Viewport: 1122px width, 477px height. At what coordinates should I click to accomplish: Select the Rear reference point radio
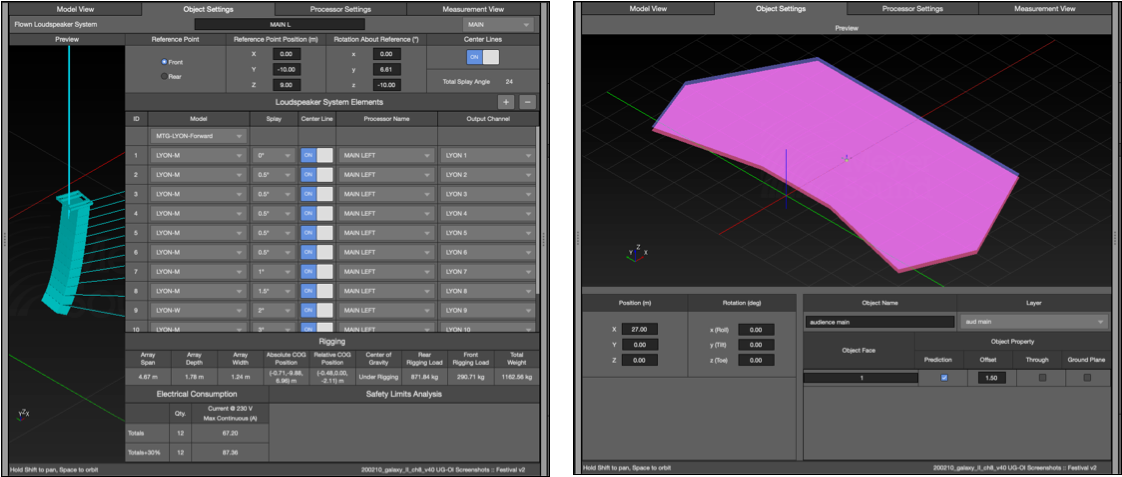point(165,76)
